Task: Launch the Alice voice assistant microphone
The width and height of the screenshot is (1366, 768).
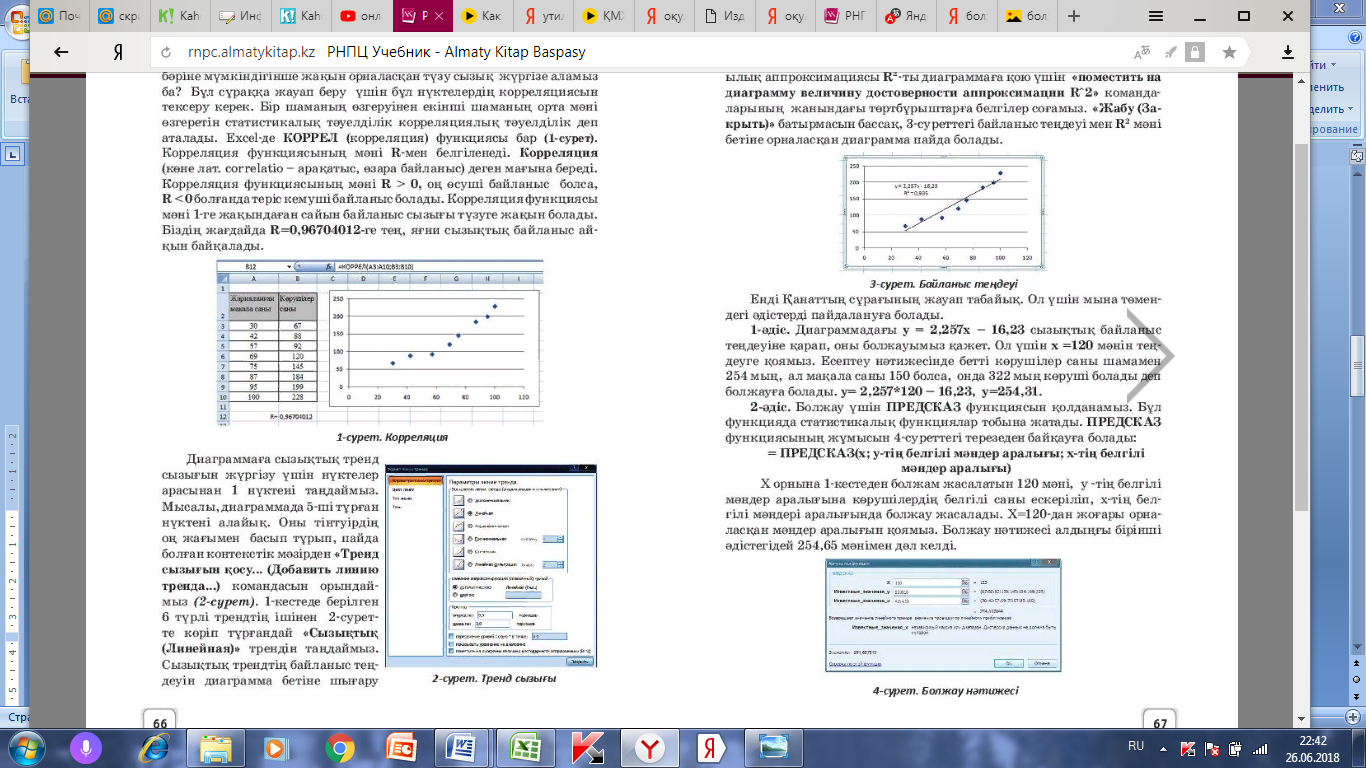Action: 88,747
